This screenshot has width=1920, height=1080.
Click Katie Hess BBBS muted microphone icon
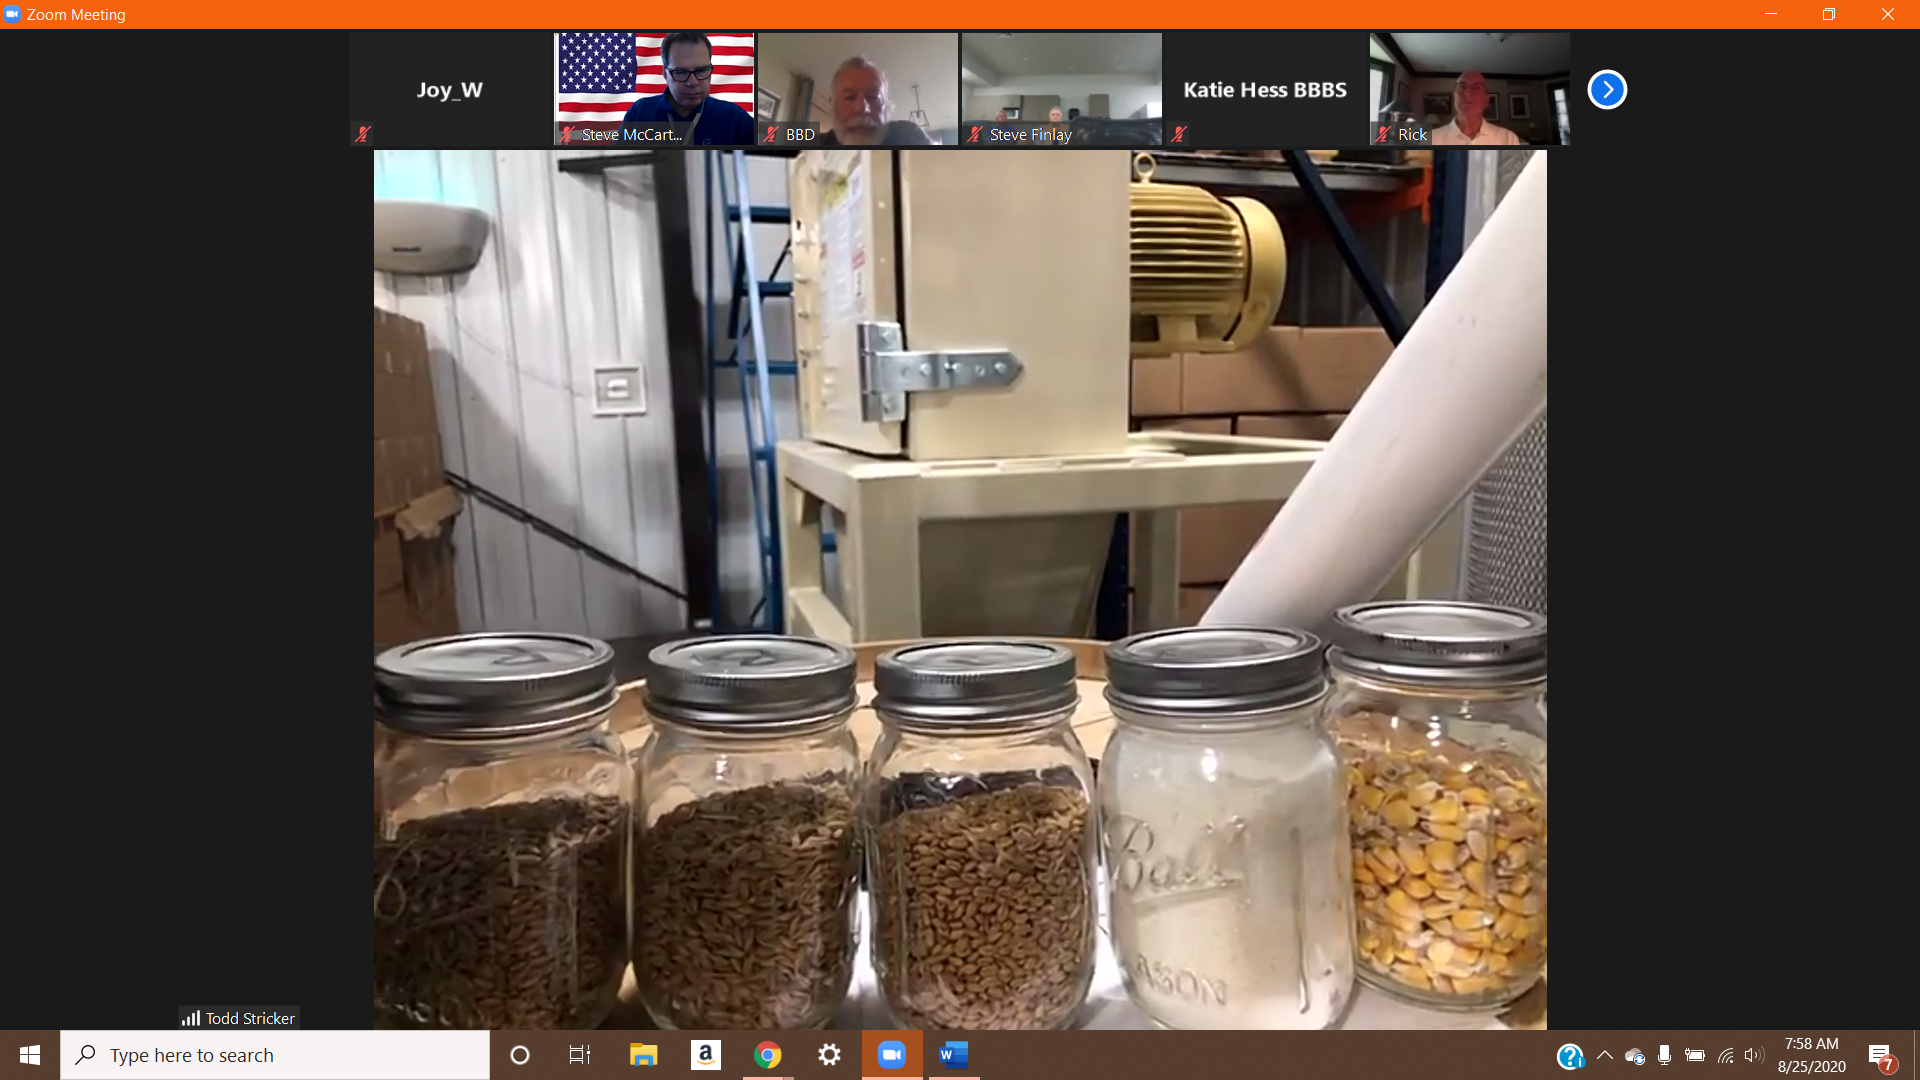click(x=1179, y=134)
